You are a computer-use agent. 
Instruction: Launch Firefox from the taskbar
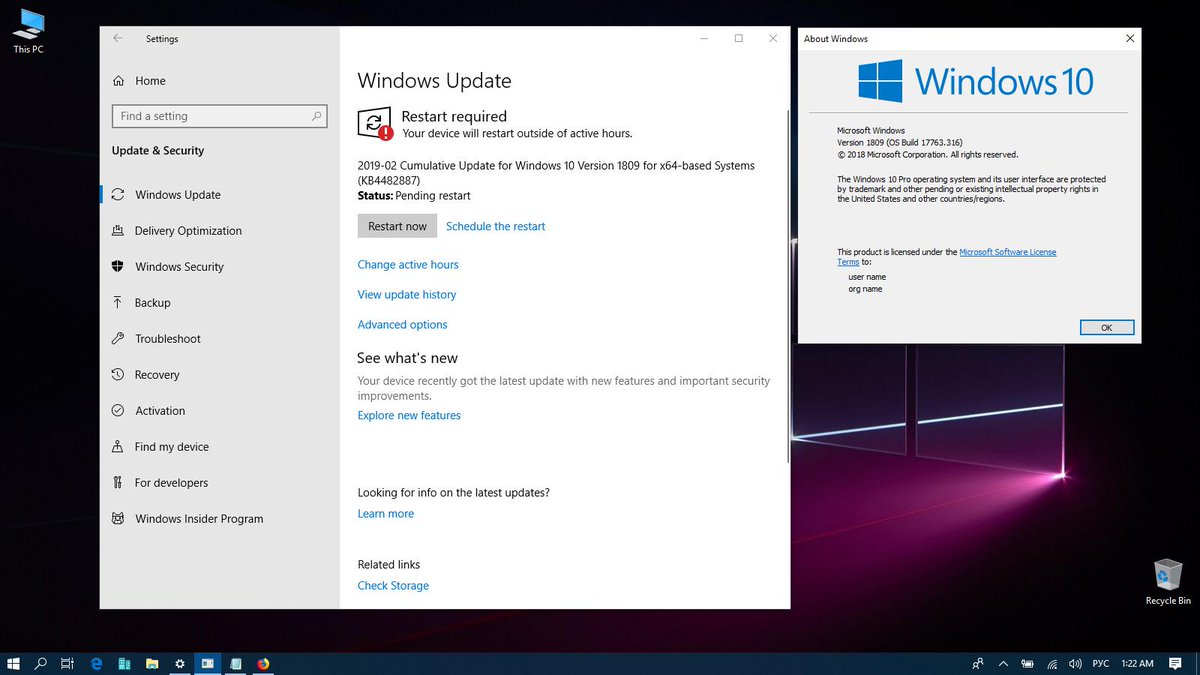tap(264, 663)
